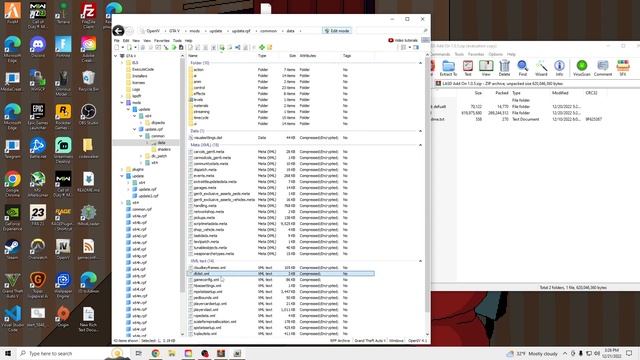Select the 'visualsettings.dat' file row
Image resolution: width=640 pixels, height=360 pixels.
[281, 138]
